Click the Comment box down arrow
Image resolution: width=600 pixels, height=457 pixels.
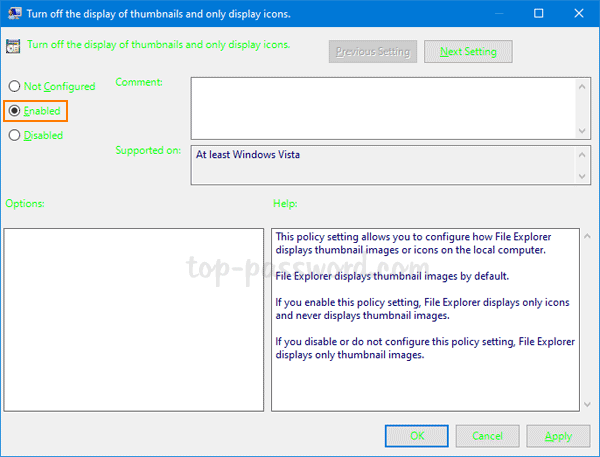point(582,131)
